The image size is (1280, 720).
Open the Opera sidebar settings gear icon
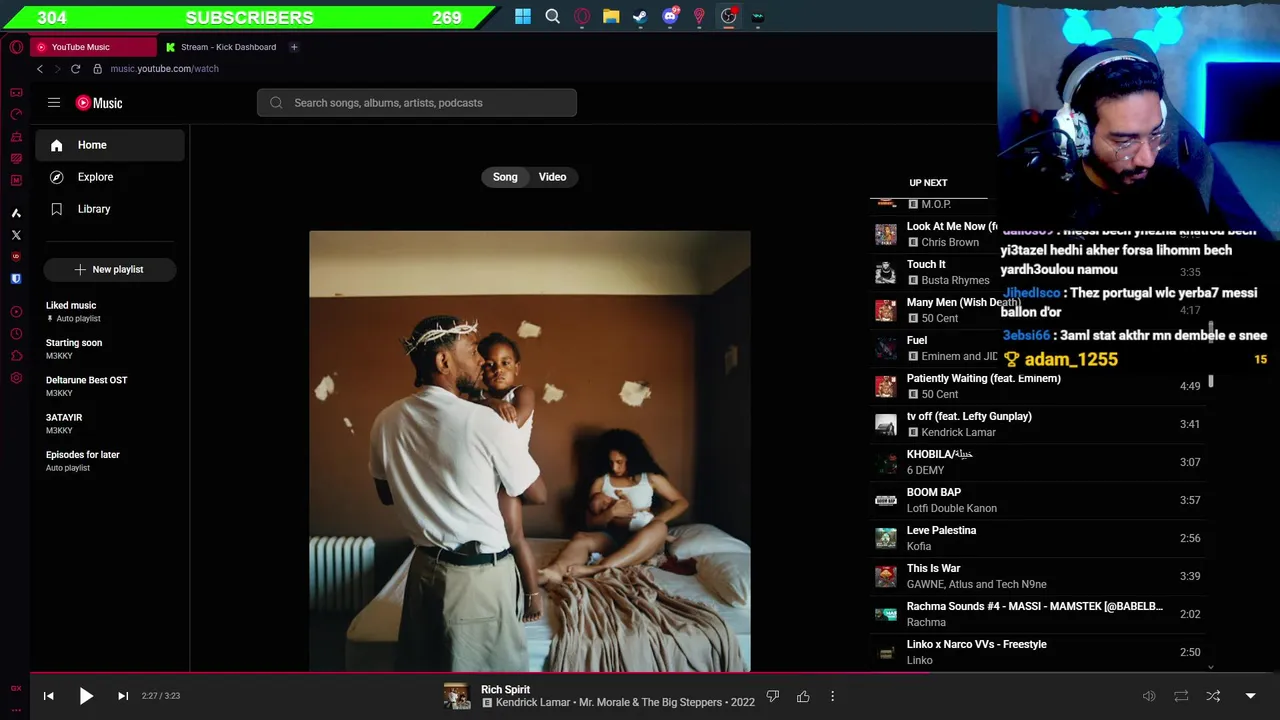[x=16, y=378]
